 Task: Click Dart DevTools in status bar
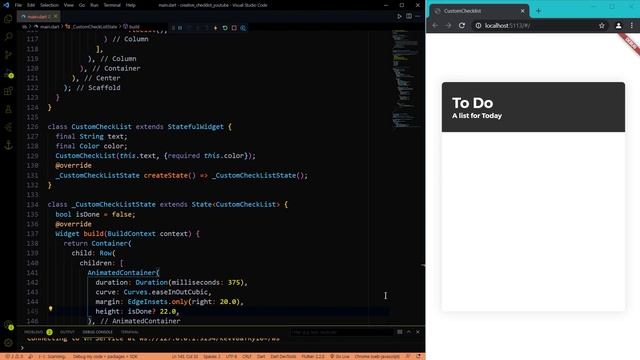coord(283,356)
